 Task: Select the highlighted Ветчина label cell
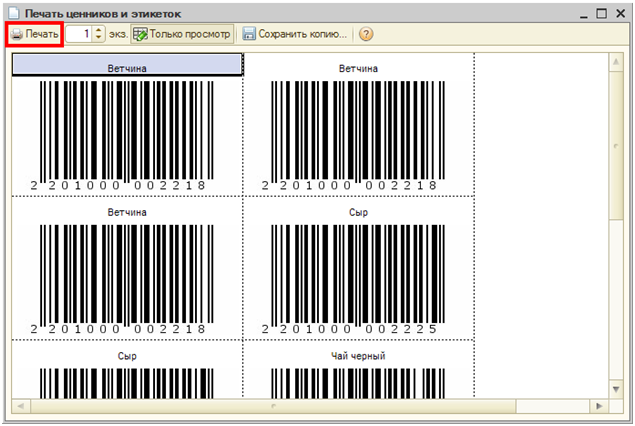click(x=127, y=66)
